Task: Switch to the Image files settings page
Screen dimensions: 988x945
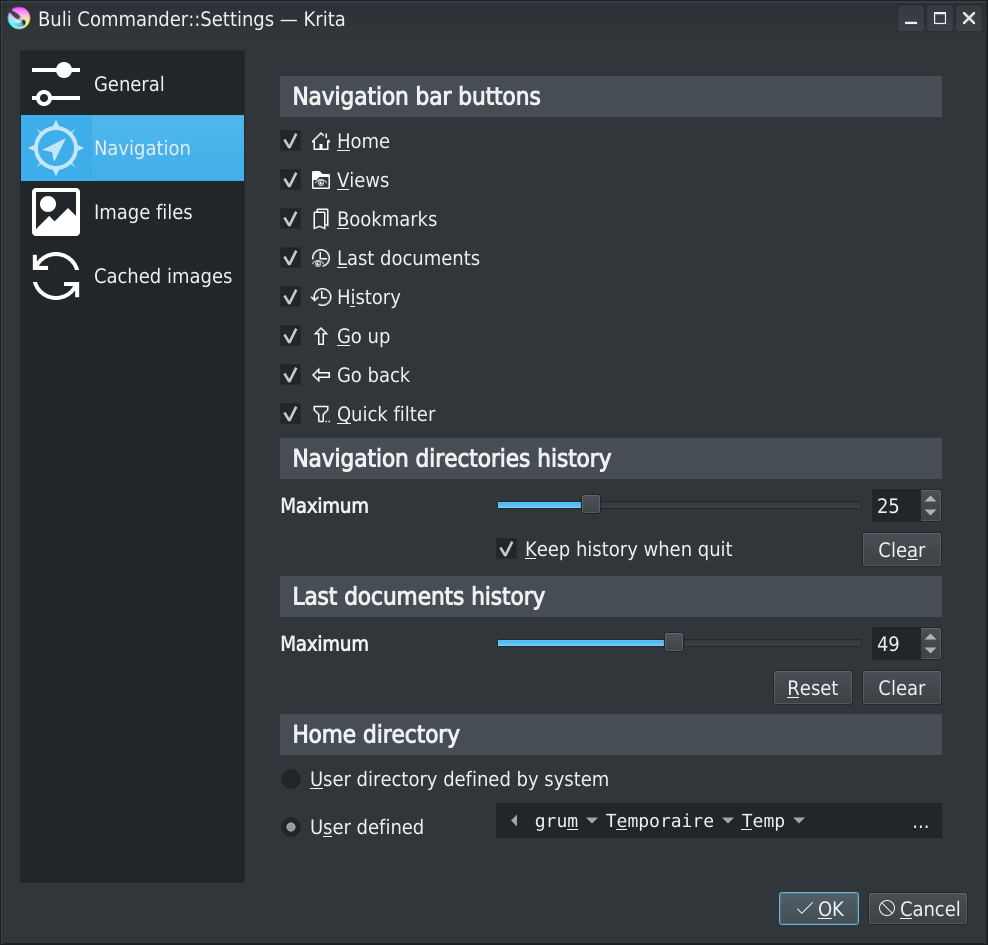Action: coord(143,212)
